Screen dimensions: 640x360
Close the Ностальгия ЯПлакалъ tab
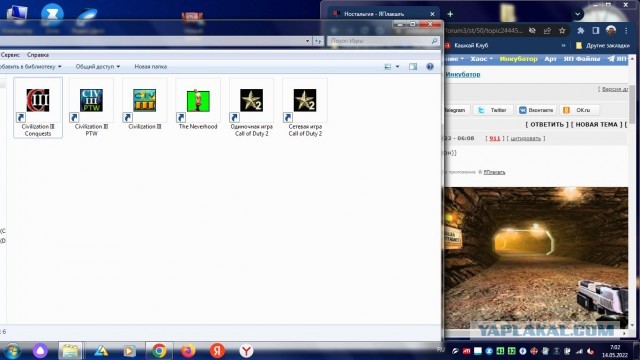[432, 14]
